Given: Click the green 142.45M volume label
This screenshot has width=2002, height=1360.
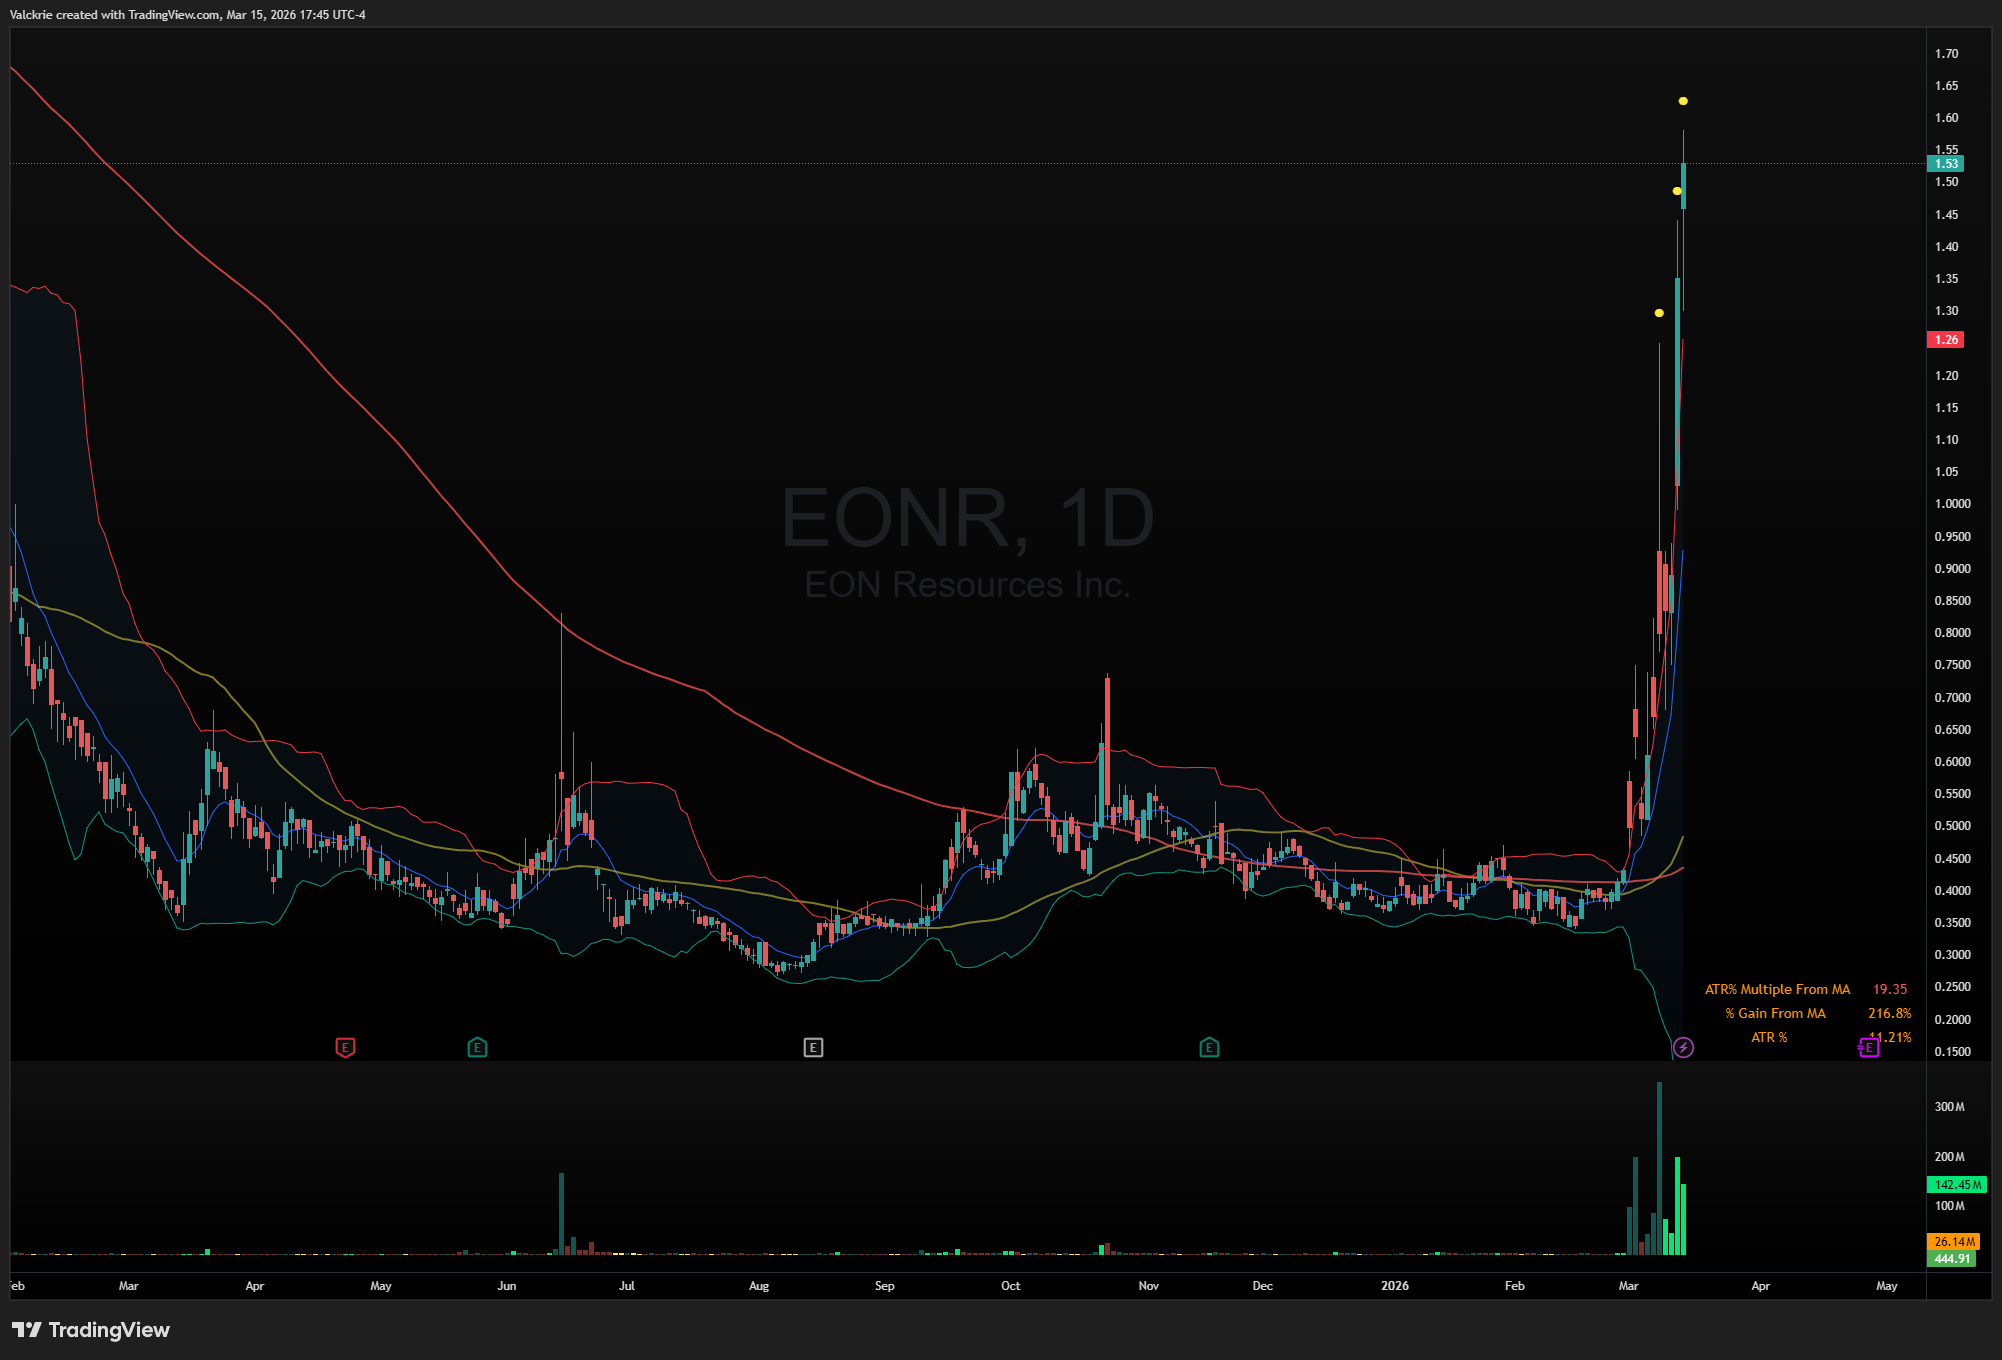Looking at the screenshot, I should (1956, 1185).
